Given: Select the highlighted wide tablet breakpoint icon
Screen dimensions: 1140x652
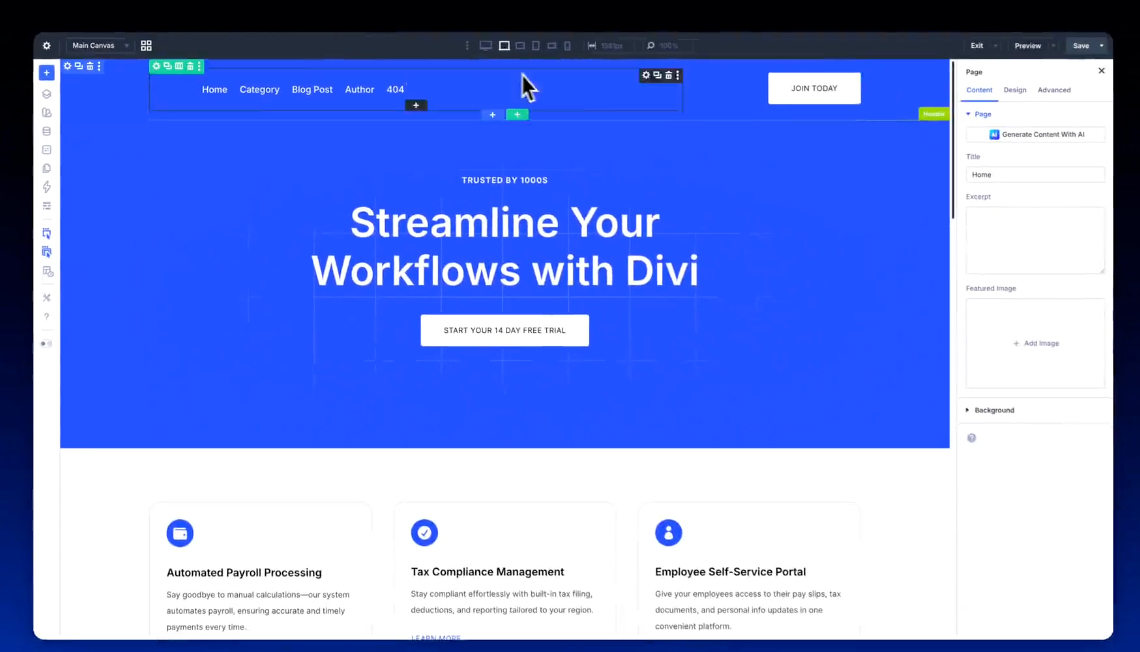Looking at the screenshot, I should pyautogui.click(x=504, y=46).
